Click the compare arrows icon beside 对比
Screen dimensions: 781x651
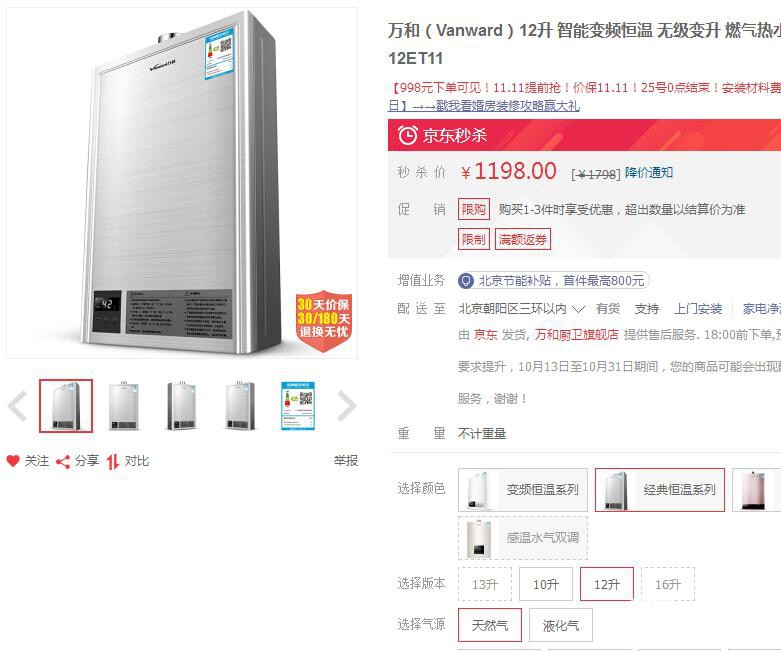(x=113, y=462)
